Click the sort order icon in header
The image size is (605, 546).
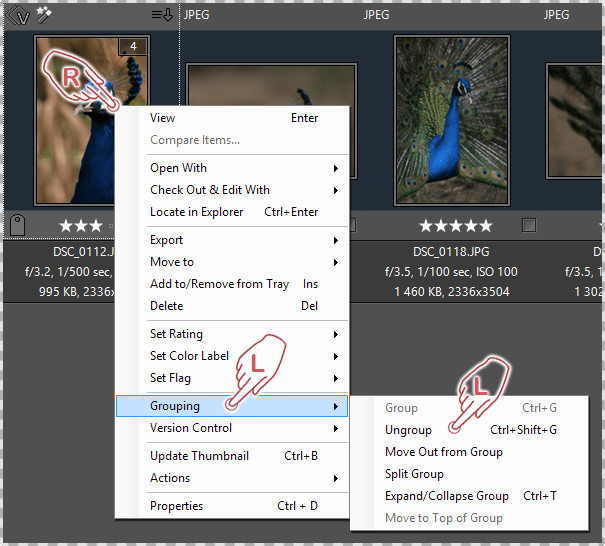tap(162, 15)
